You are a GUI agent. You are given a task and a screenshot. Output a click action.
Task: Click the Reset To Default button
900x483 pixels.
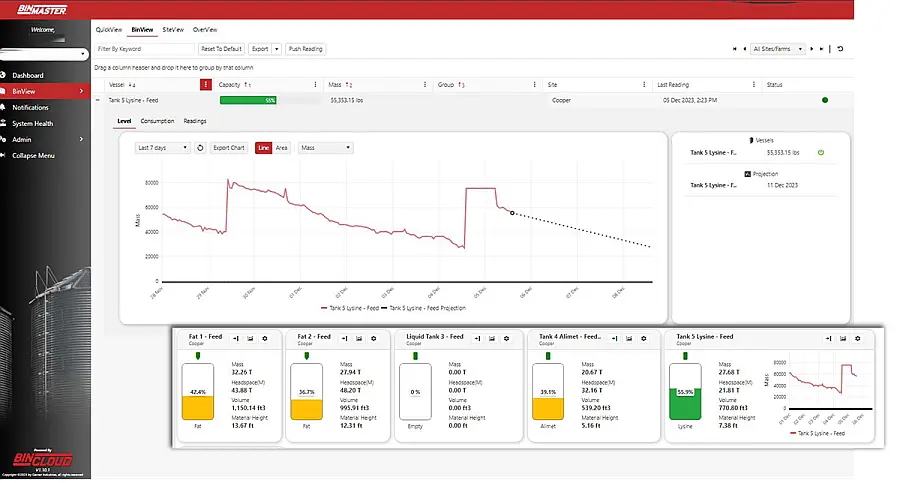click(x=221, y=48)
